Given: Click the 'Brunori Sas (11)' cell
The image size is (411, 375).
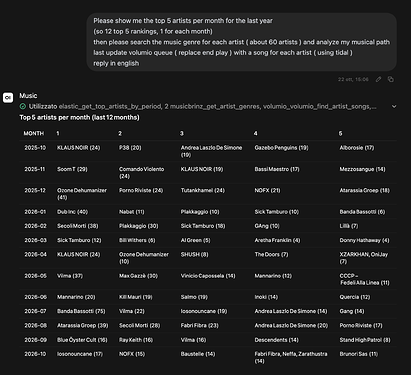Looking at the screenshot, I should click(x=359, y=354).
